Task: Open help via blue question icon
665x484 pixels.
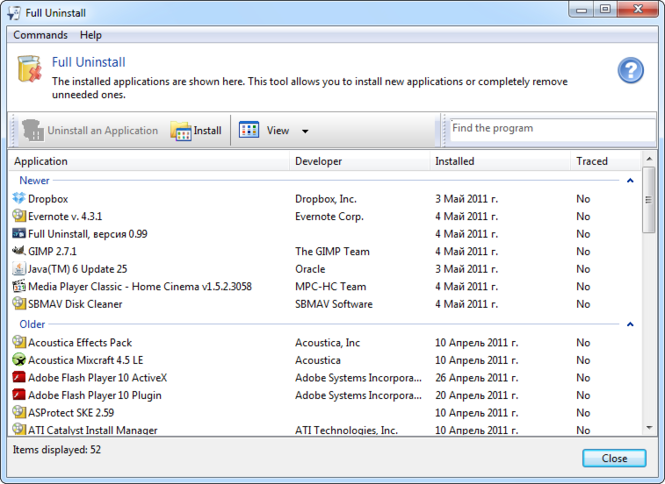Action: (x=630, y=70)
